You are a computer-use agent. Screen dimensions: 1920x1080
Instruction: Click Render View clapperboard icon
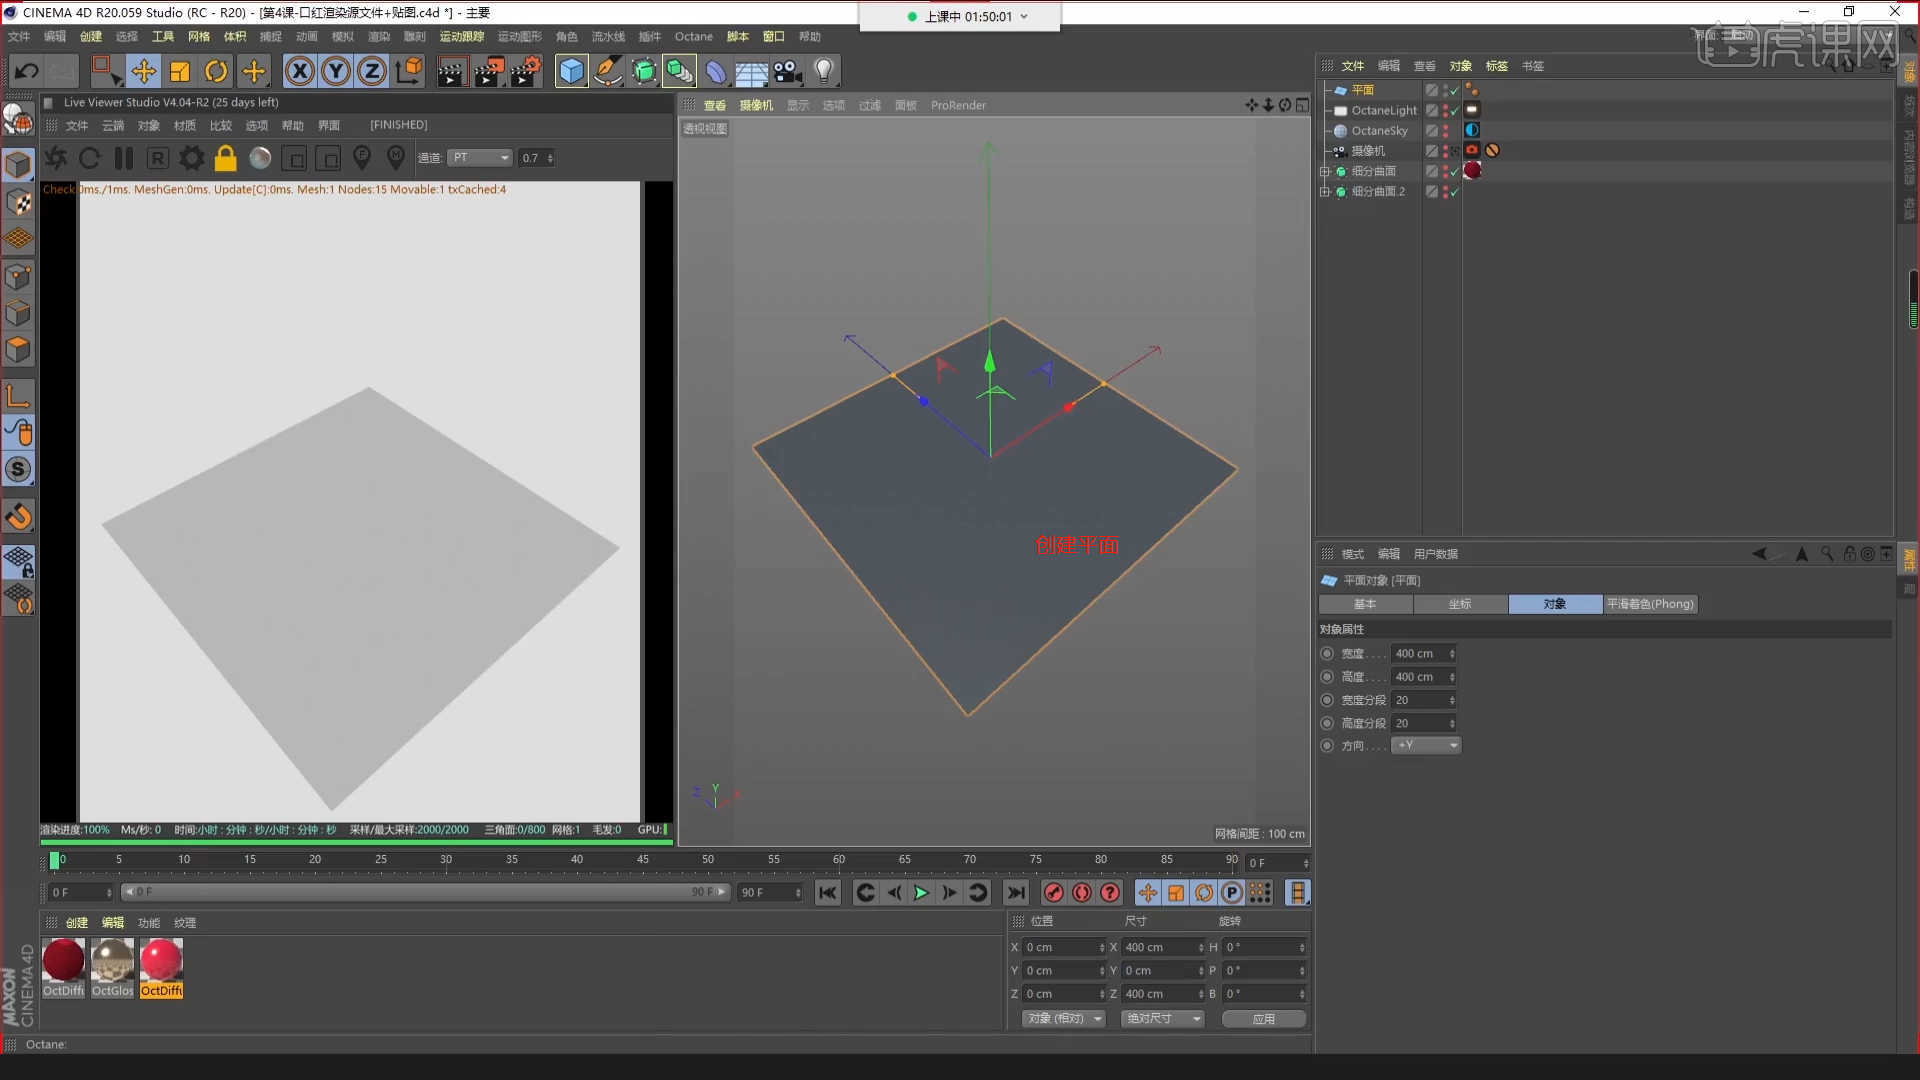coord(452,71)
